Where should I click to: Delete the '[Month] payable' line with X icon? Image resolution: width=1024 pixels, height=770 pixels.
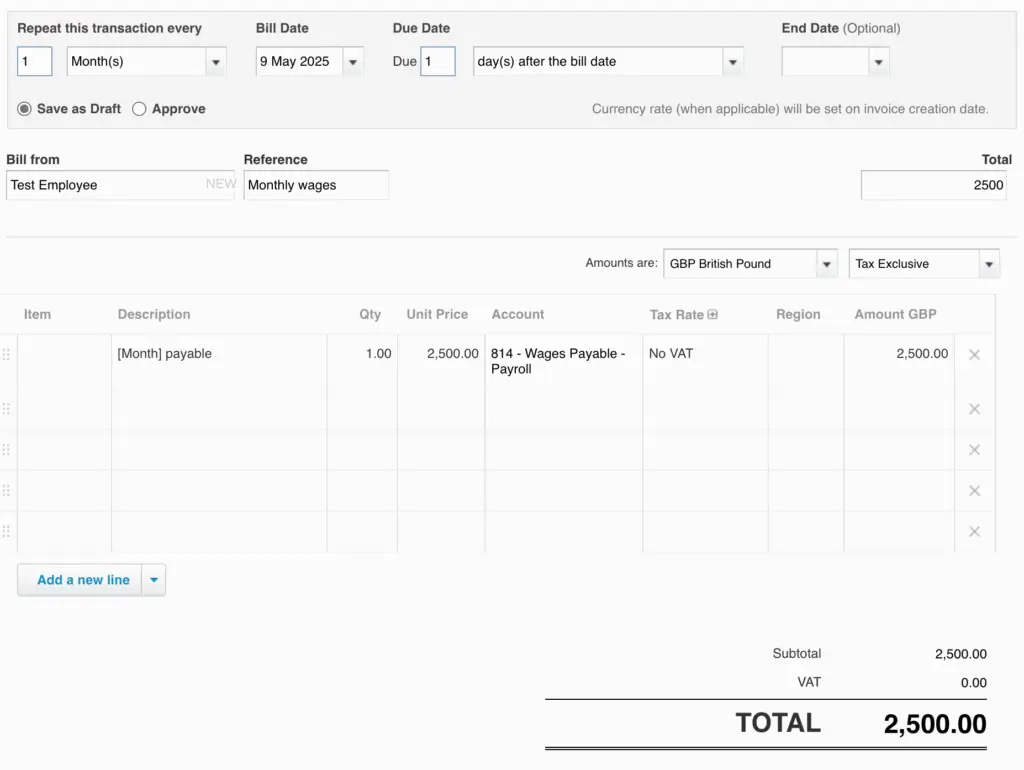coord(974,354)
